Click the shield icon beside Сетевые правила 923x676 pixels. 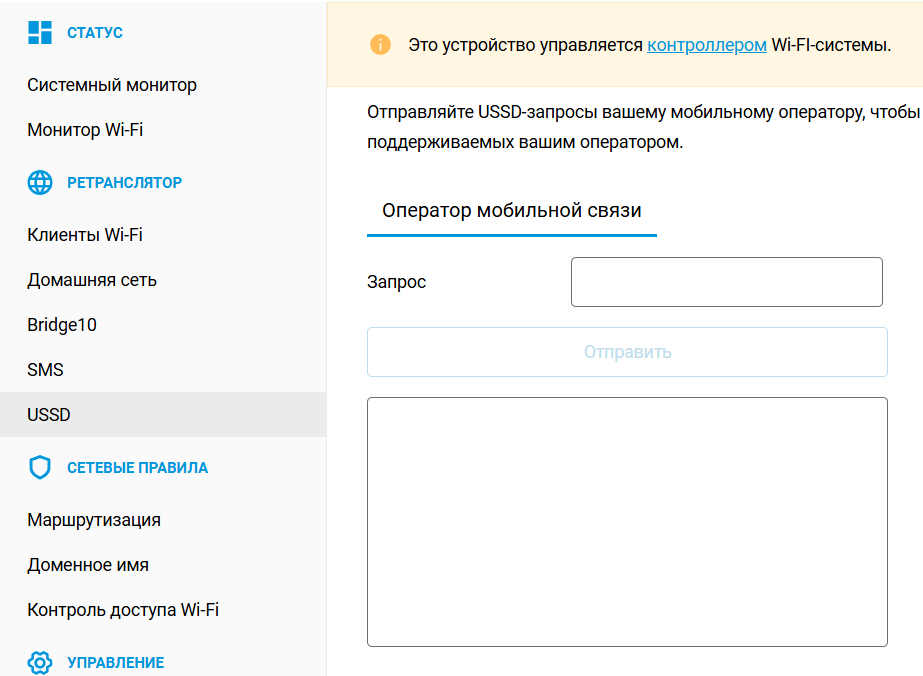coord(38,467)
